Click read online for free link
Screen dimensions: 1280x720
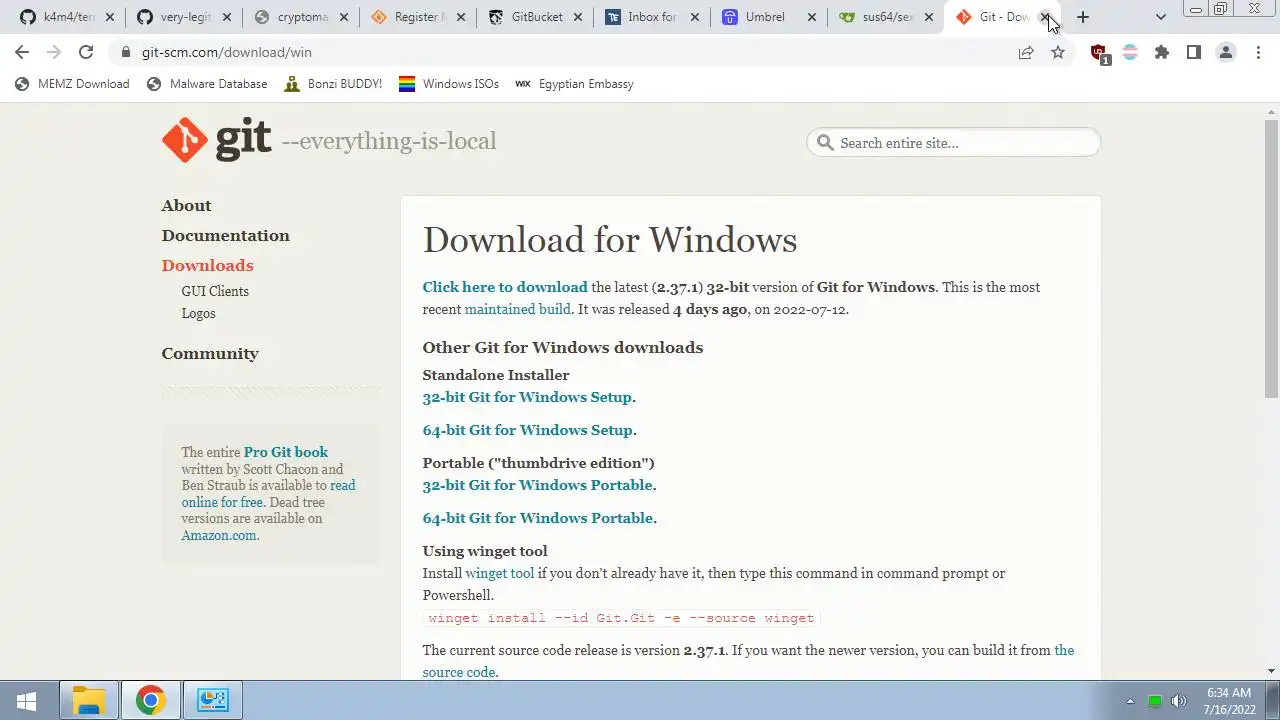[268, 494]
